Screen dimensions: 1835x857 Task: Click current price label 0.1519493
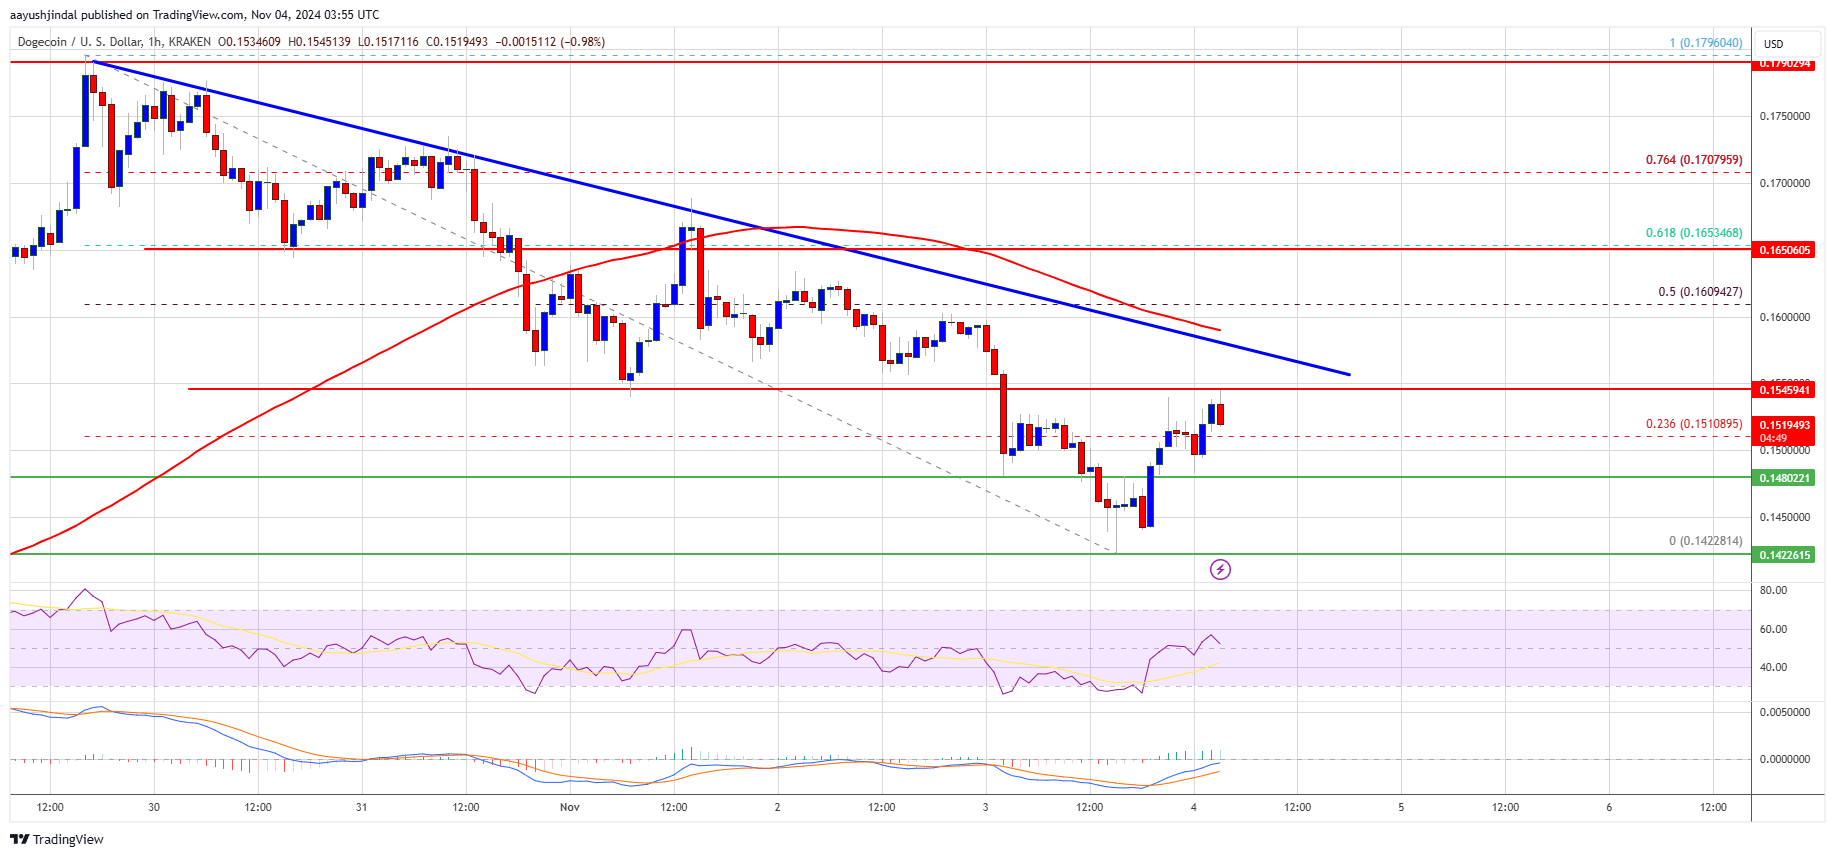(1786, 425)
